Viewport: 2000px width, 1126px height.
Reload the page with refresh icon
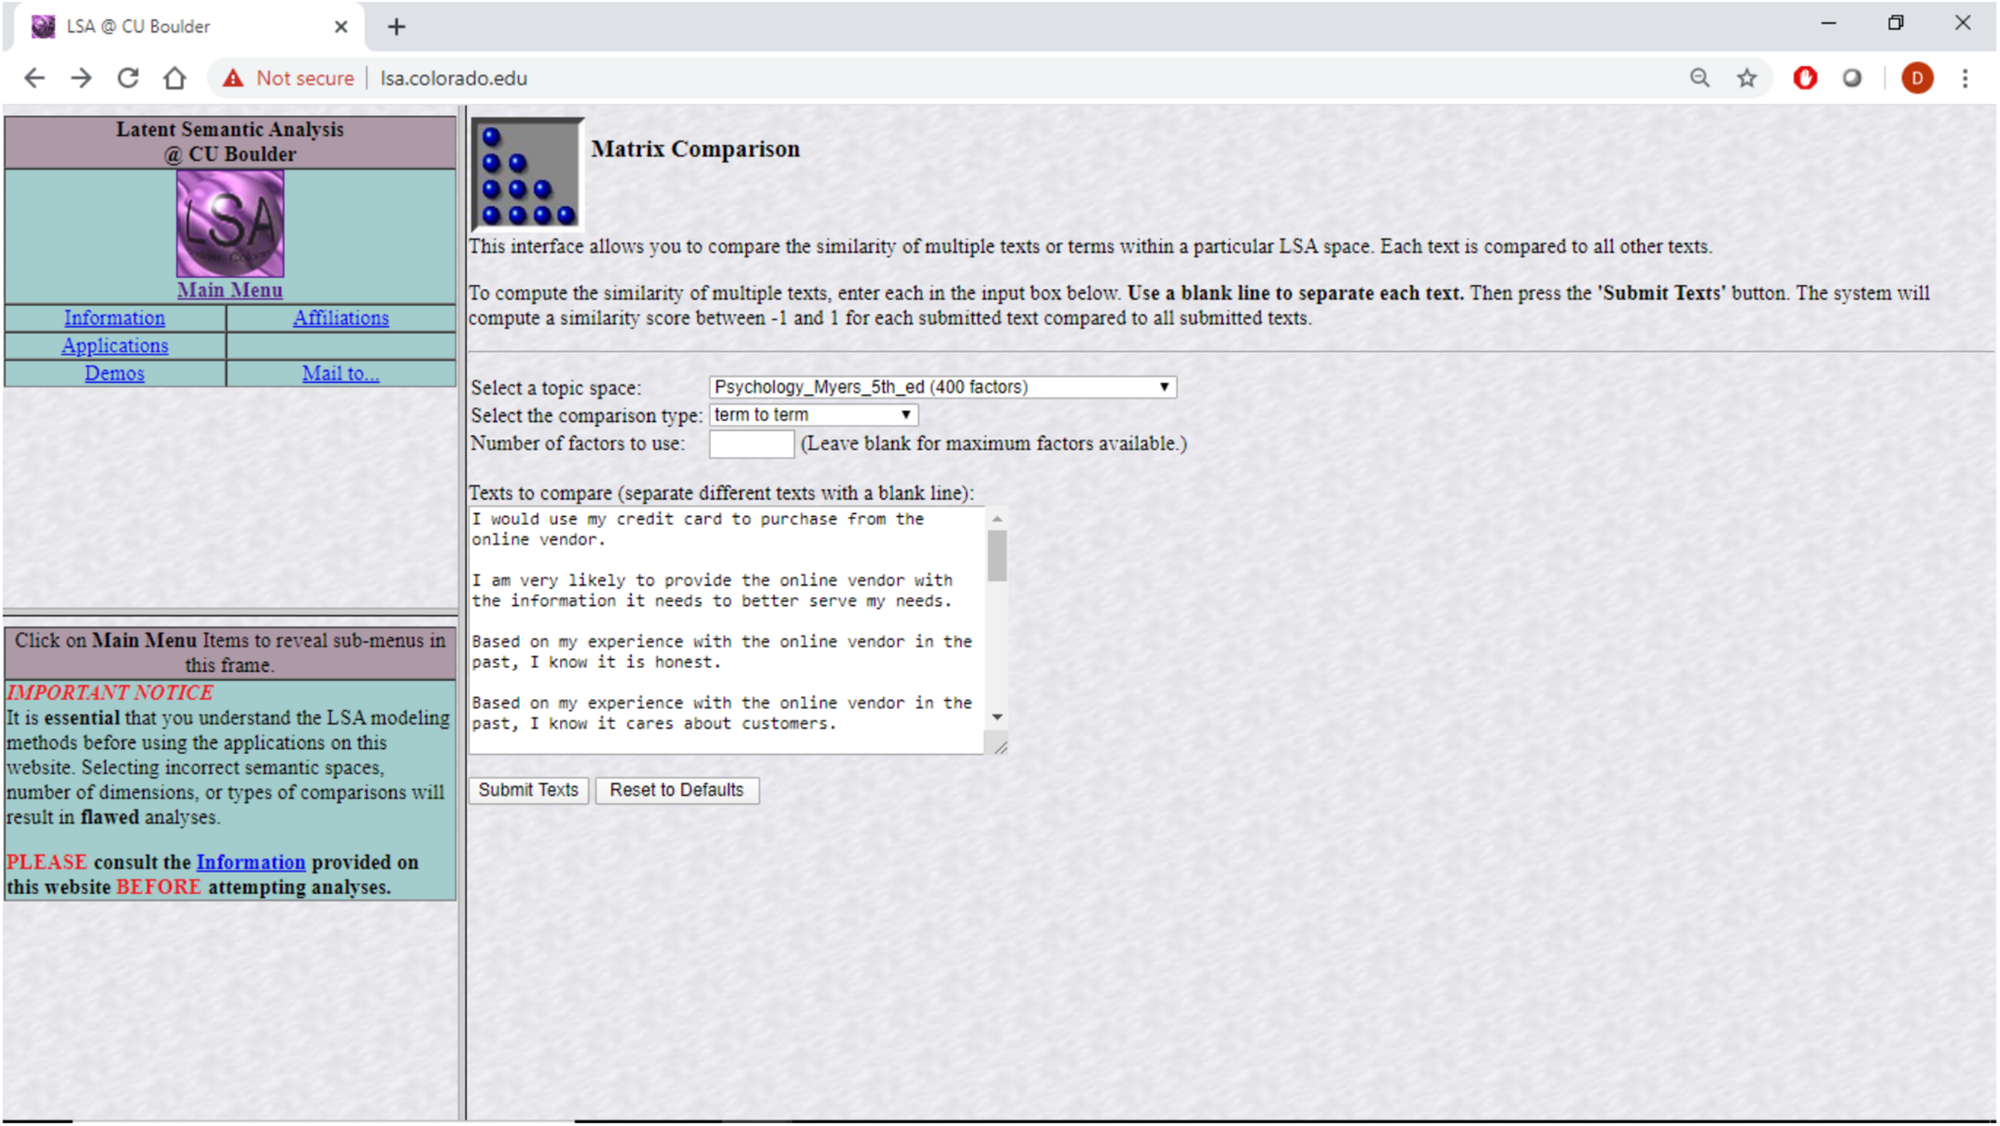pos(128,78)
